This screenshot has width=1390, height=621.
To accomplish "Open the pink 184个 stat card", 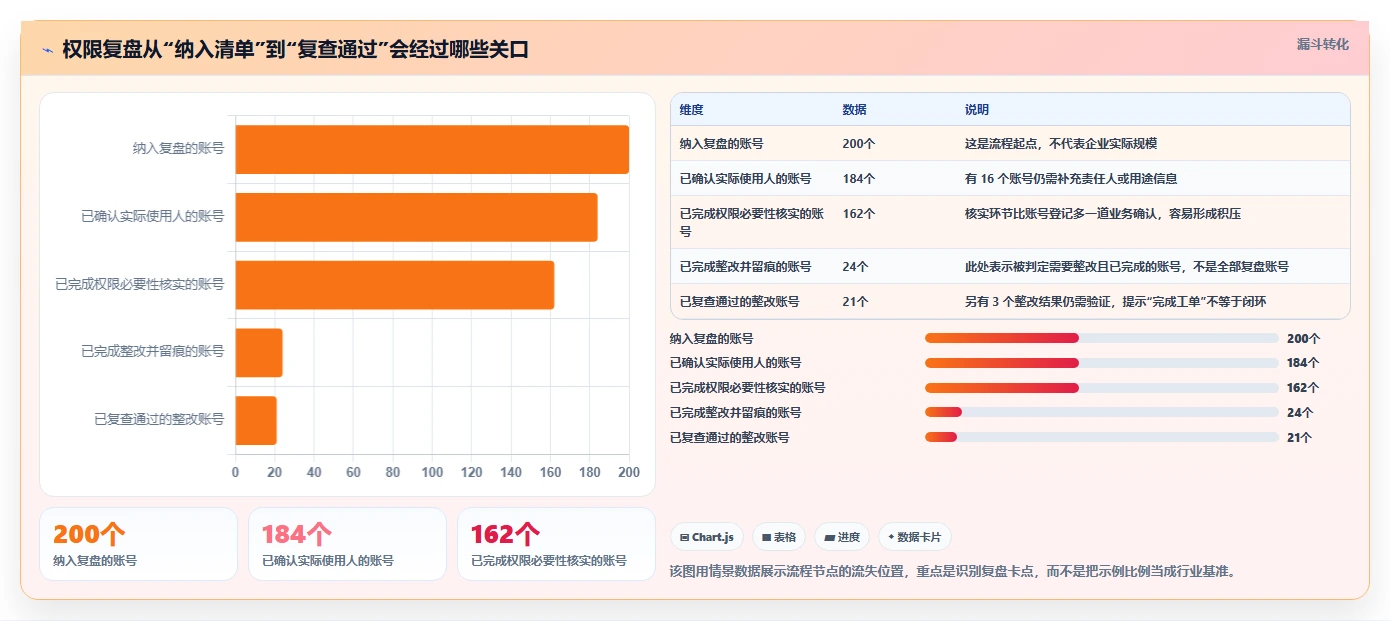I will click(347, 544).
